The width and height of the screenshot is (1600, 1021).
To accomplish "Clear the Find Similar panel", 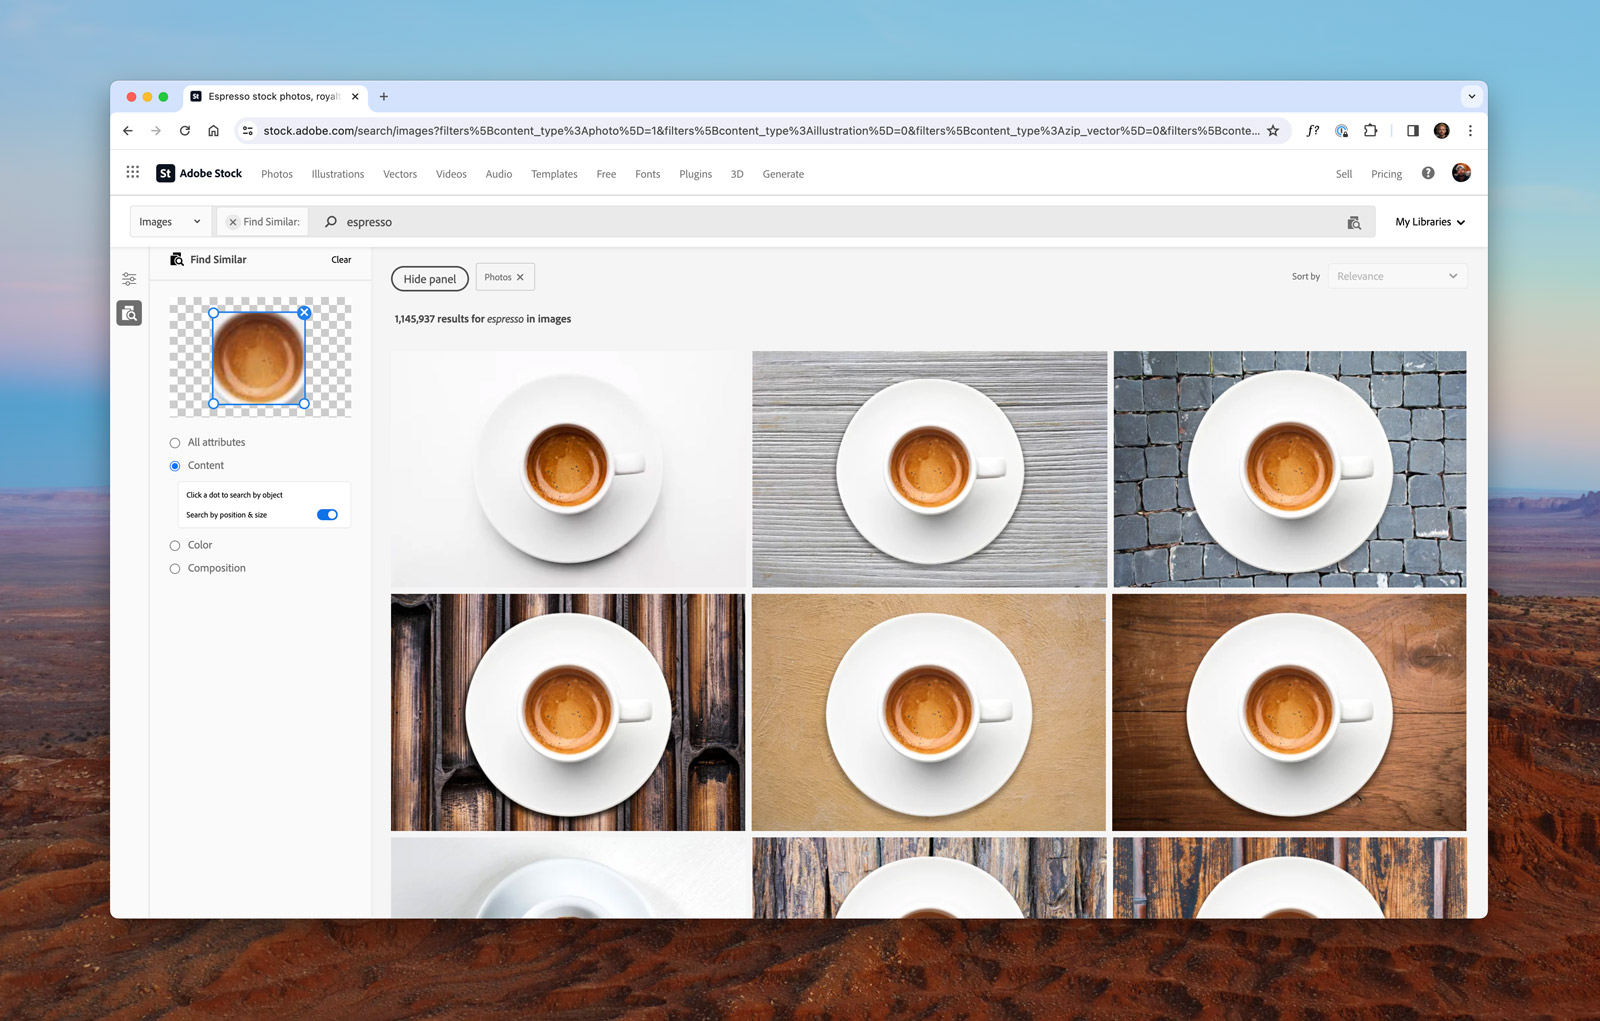I will [341, 260].
